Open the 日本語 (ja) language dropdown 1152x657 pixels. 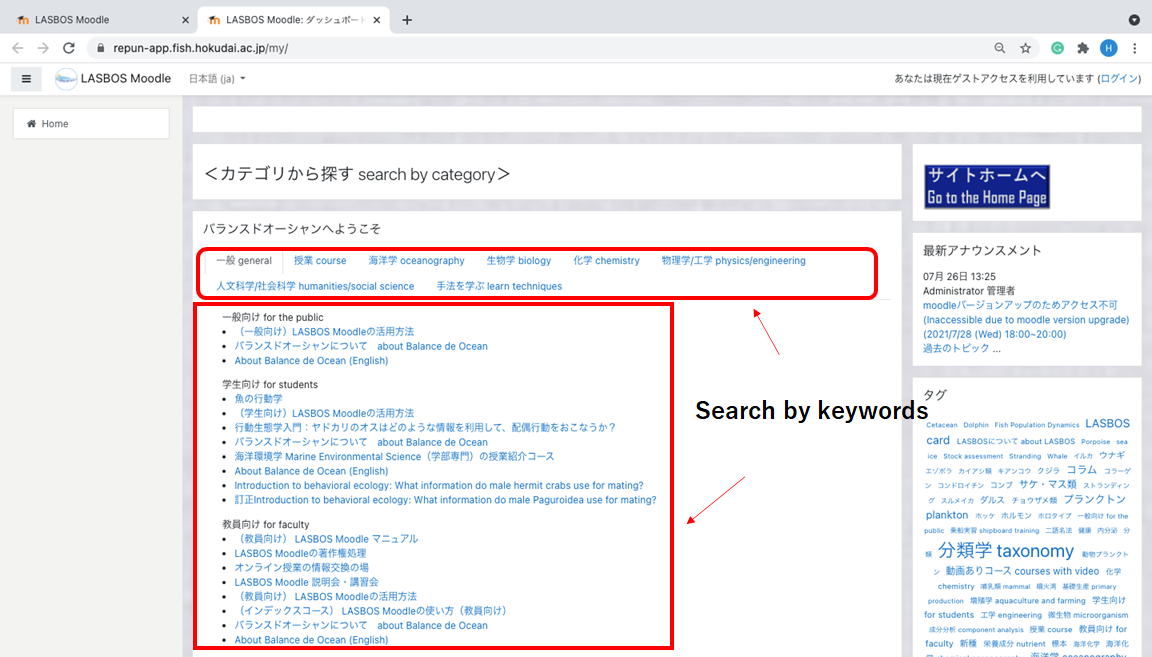(217, 79)
